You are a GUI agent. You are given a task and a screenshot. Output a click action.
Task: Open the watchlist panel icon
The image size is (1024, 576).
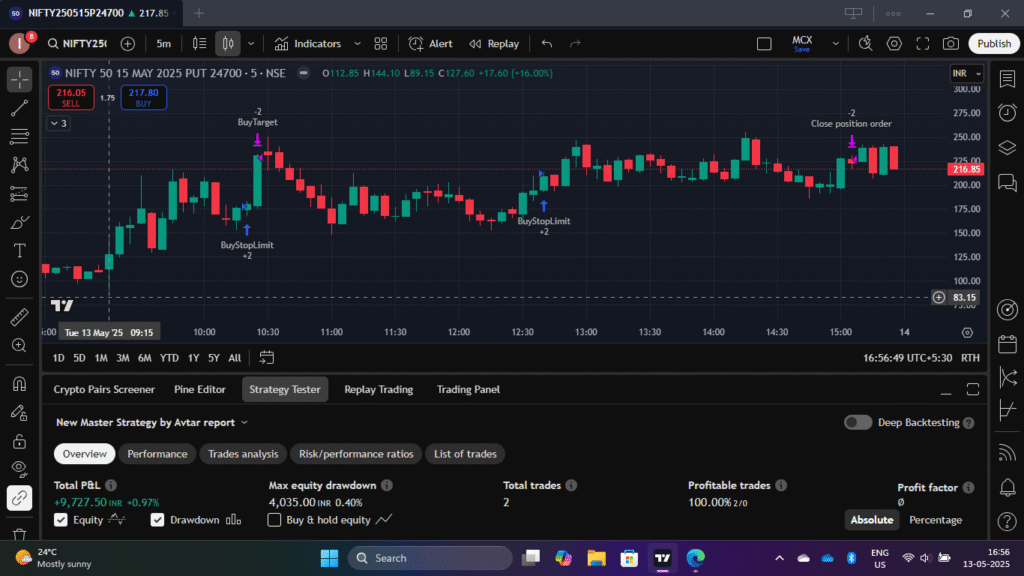(1007, 79)
